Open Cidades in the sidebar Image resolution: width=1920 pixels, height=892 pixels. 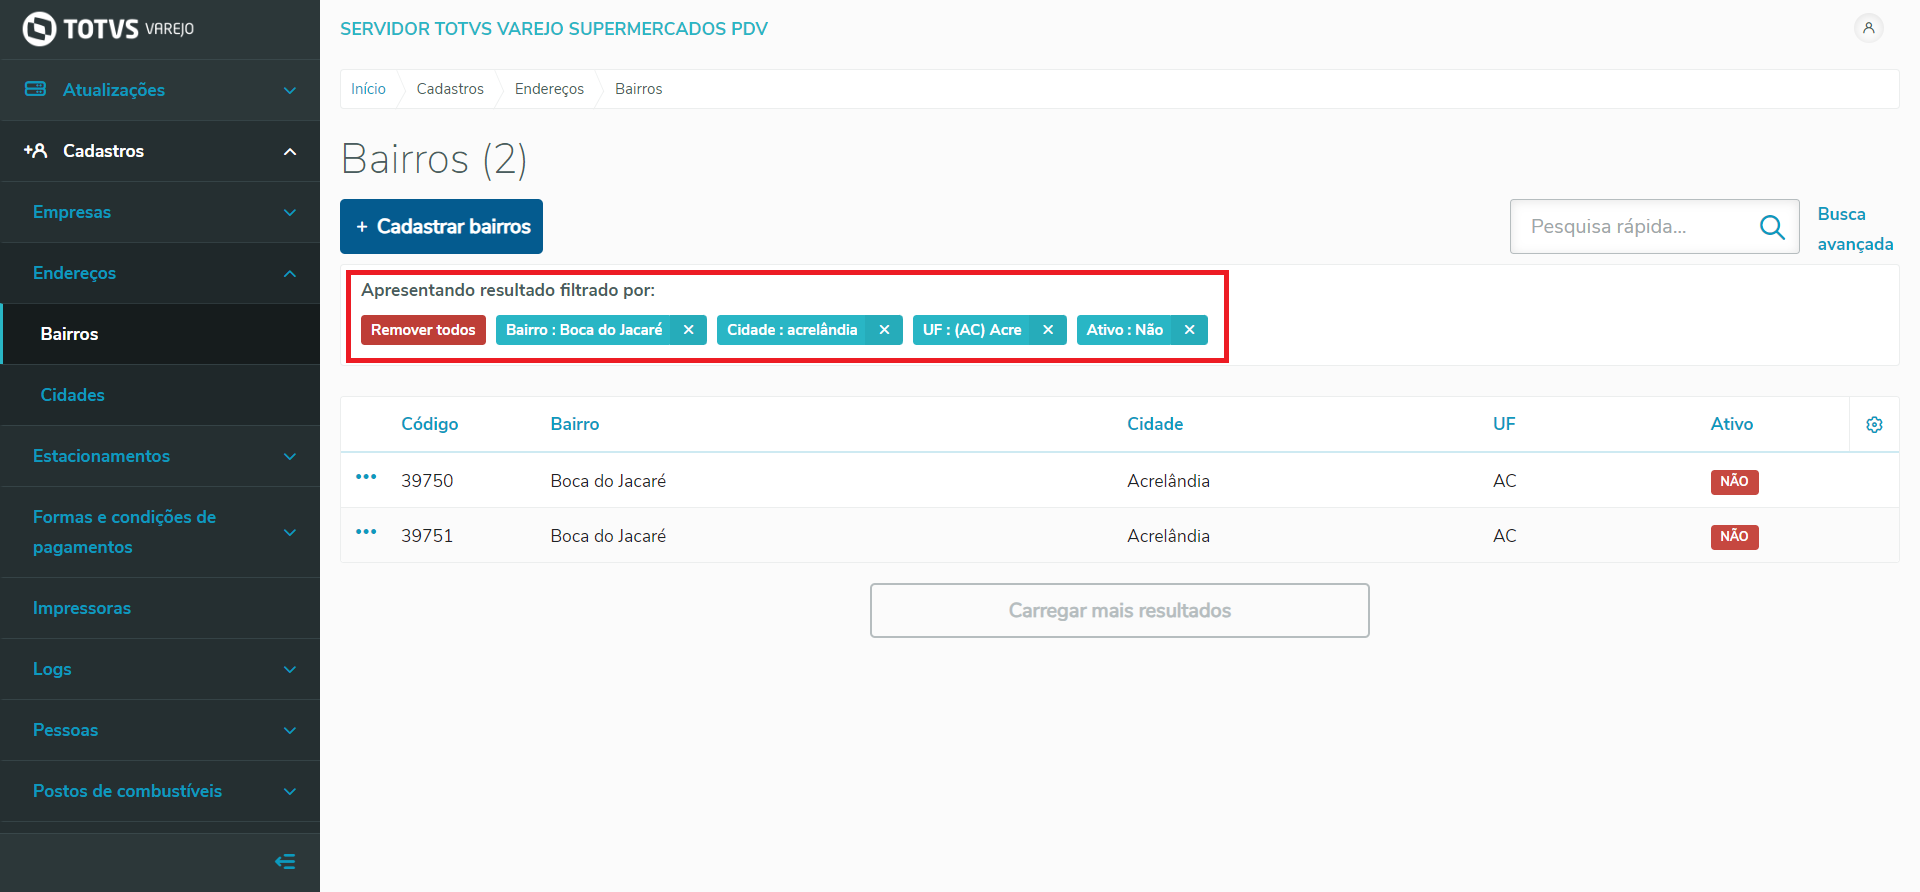(160, 395)
